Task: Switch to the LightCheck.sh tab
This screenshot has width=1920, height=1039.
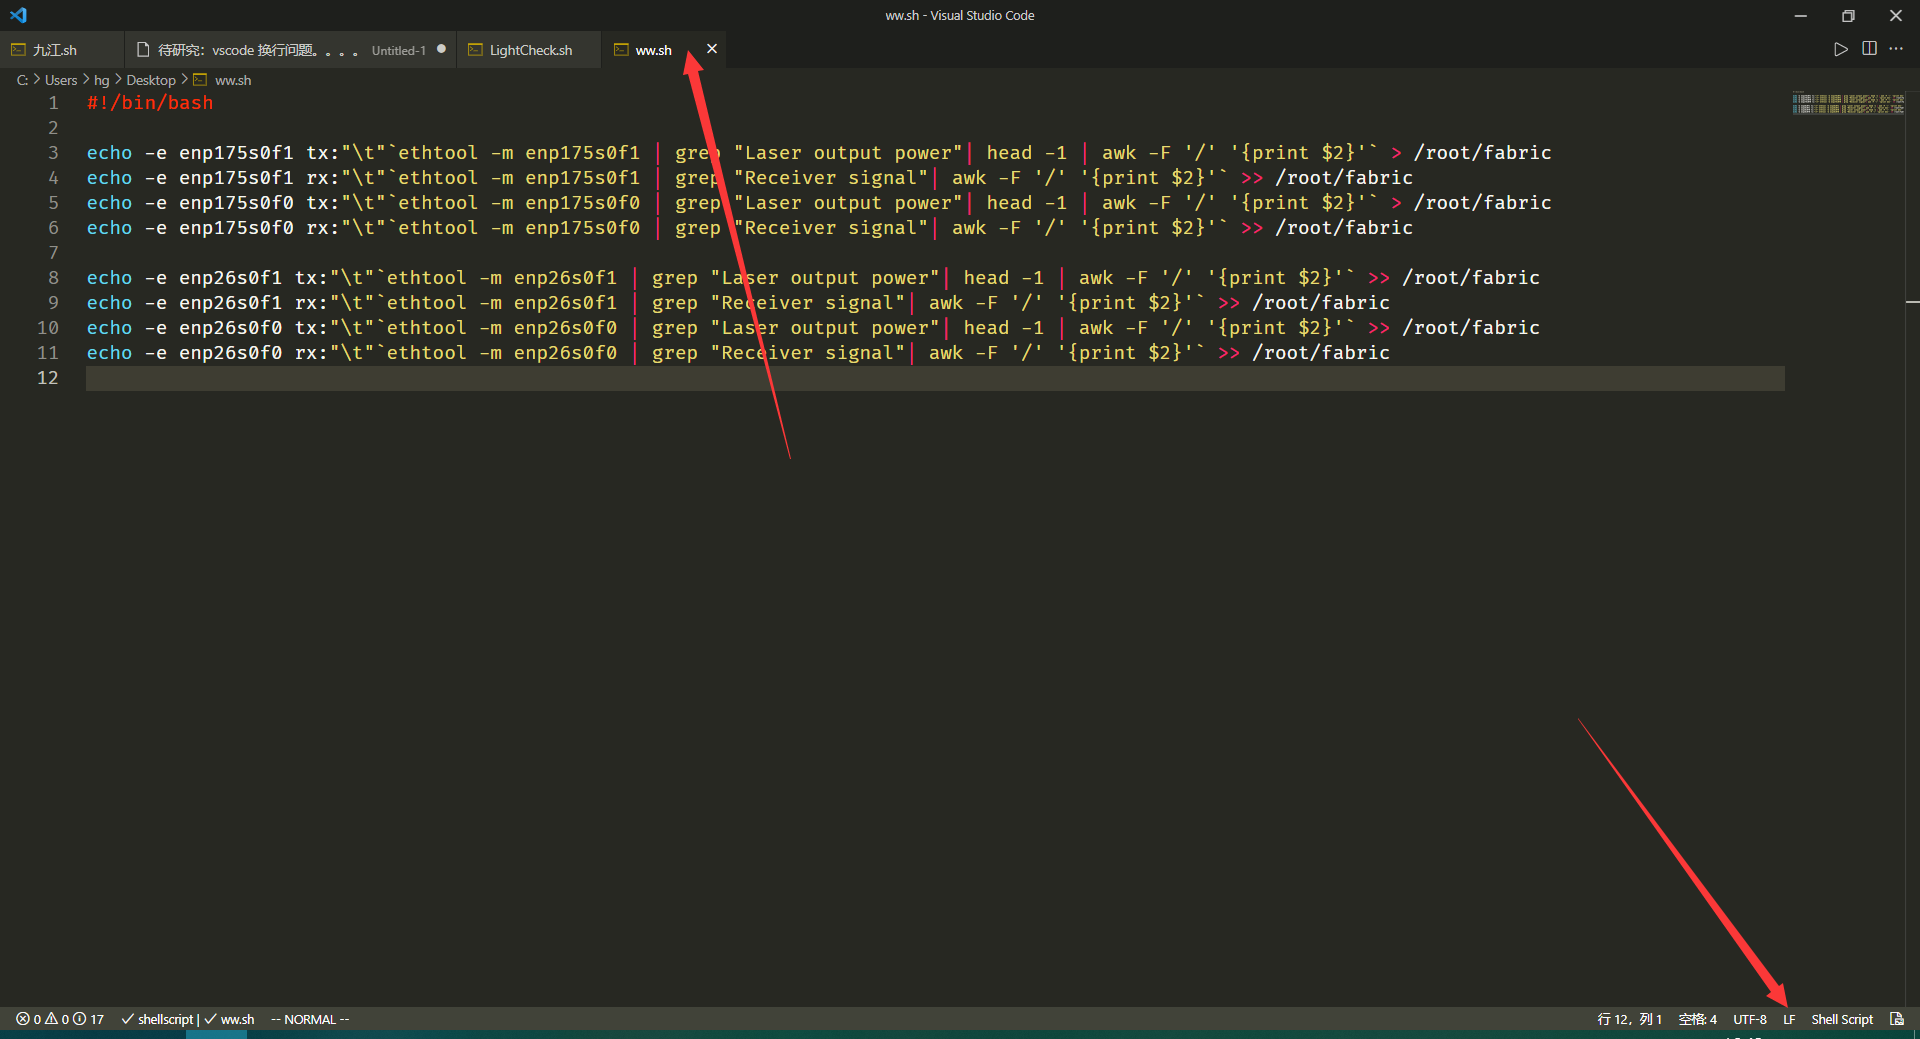Action: 530,50
